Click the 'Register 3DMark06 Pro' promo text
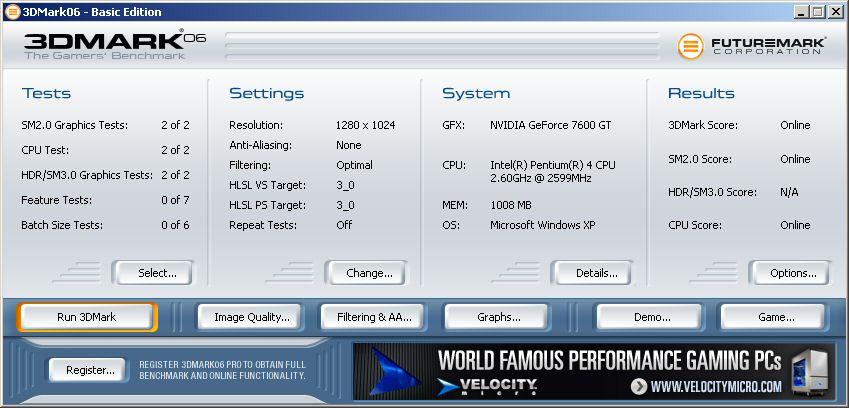The image size is (849, 408). (x=223, y=370)
